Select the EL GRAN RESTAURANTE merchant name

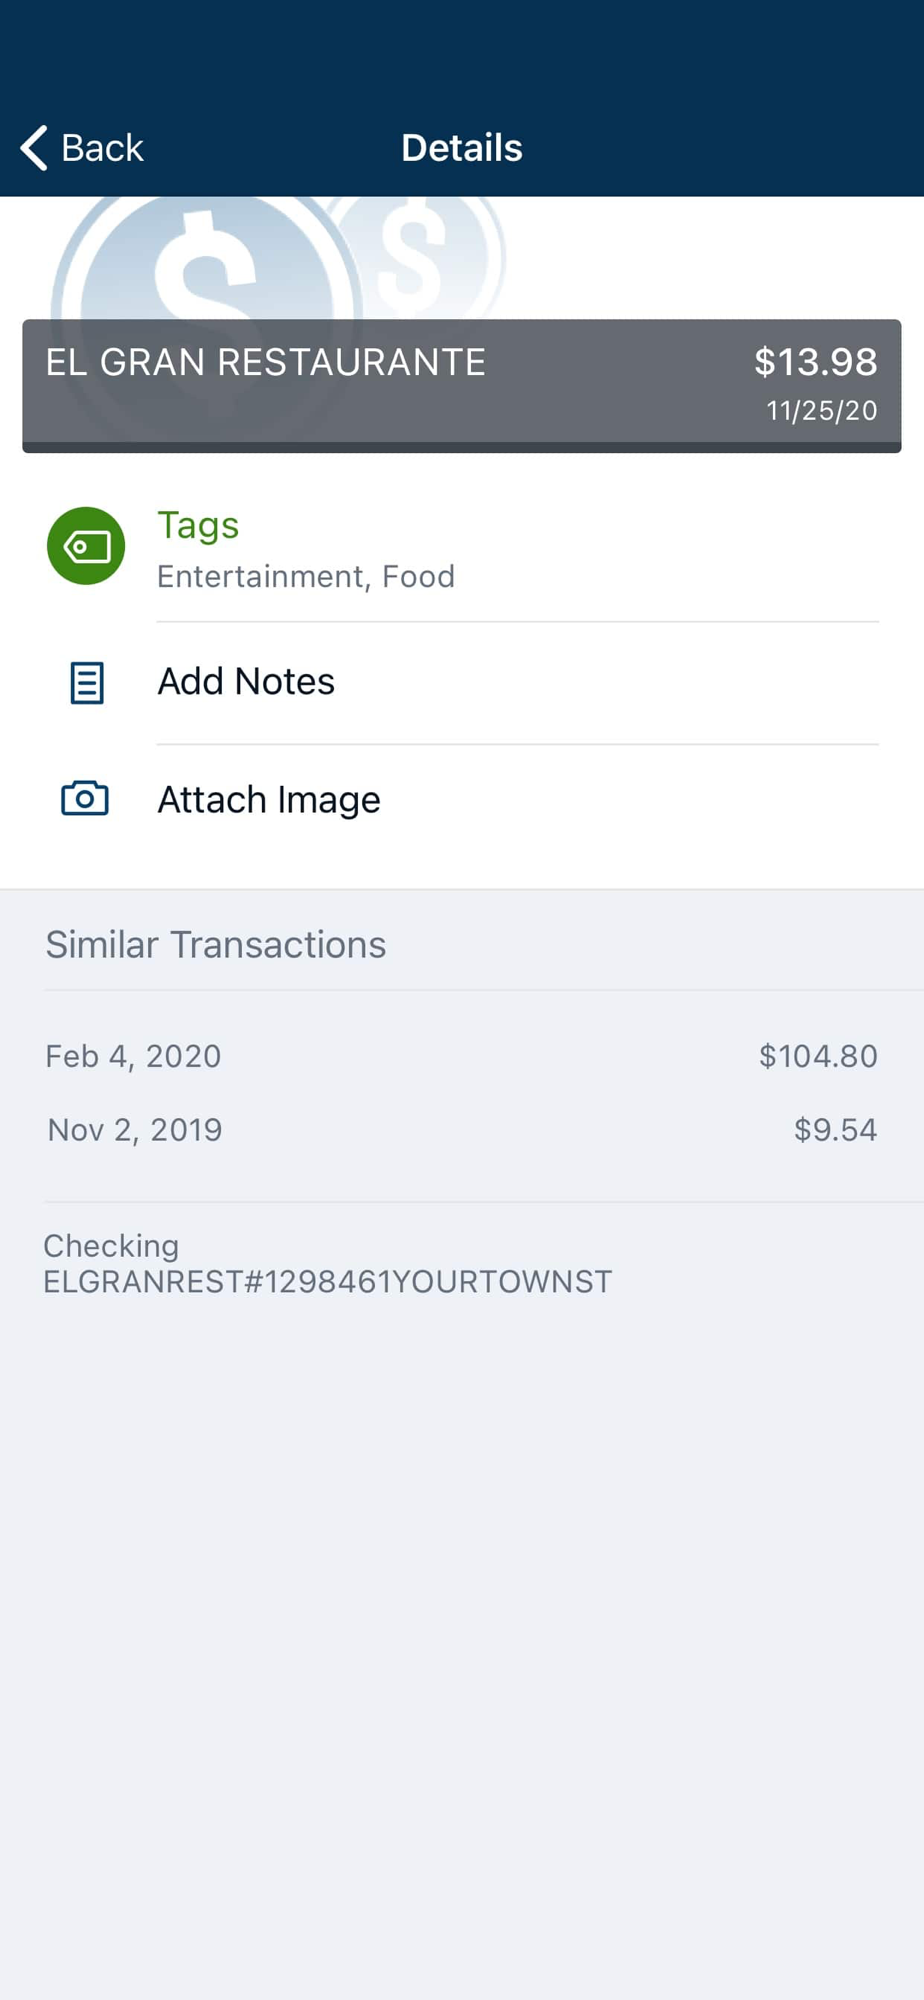pos(265,362)
